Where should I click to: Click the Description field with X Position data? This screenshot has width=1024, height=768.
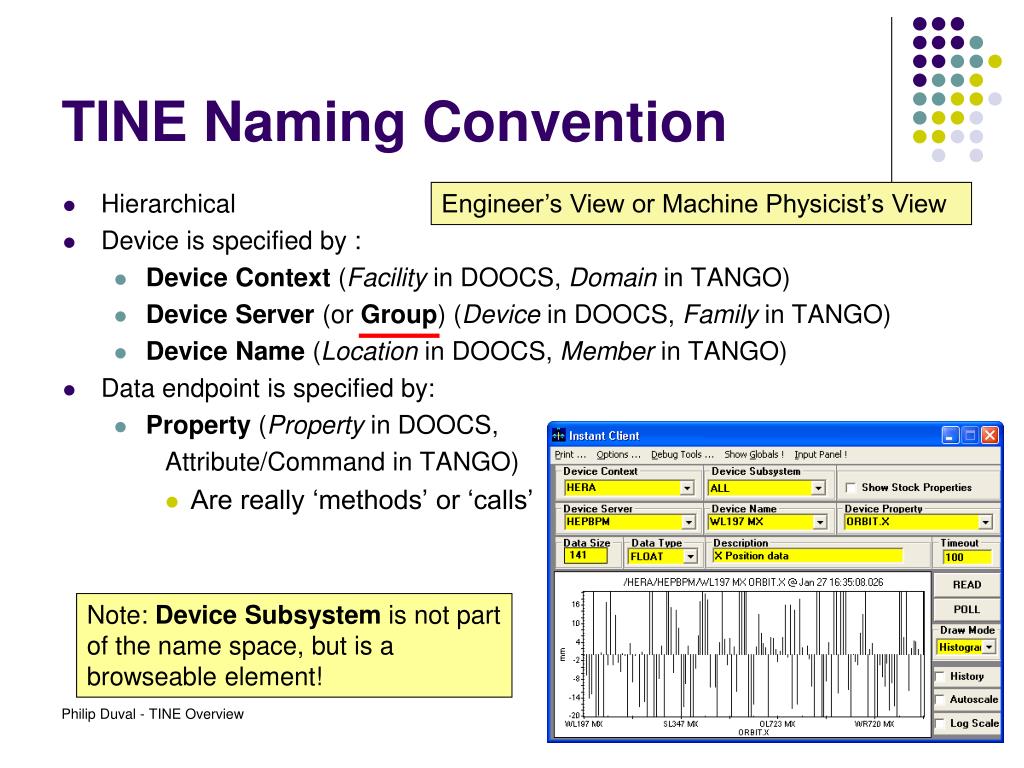(x=807, y=556)
